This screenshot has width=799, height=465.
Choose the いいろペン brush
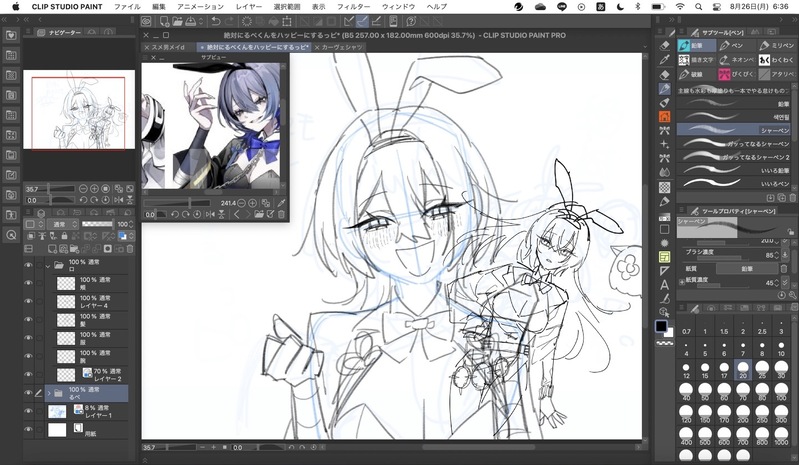(734, 183)
